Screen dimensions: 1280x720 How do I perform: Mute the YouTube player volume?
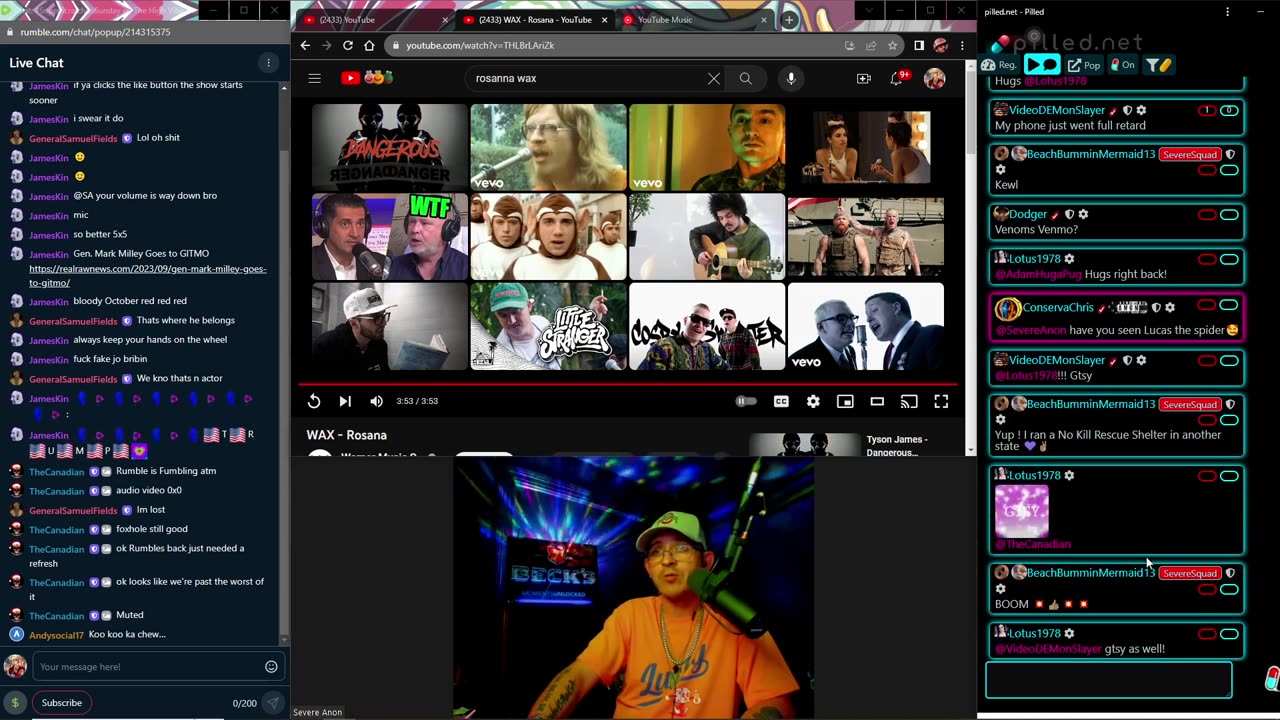(x=376, y=401)
